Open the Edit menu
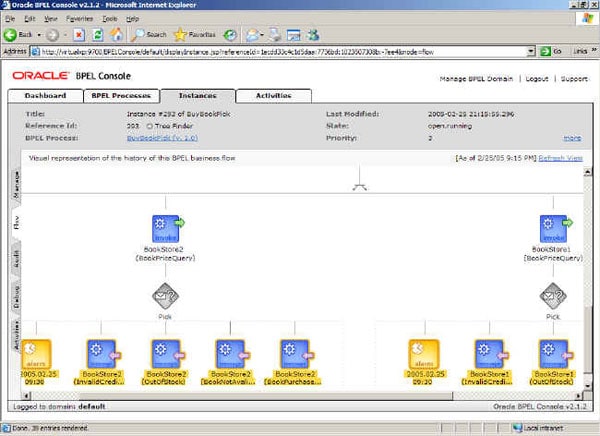600x436 pixels. click(x=30, y=18)
